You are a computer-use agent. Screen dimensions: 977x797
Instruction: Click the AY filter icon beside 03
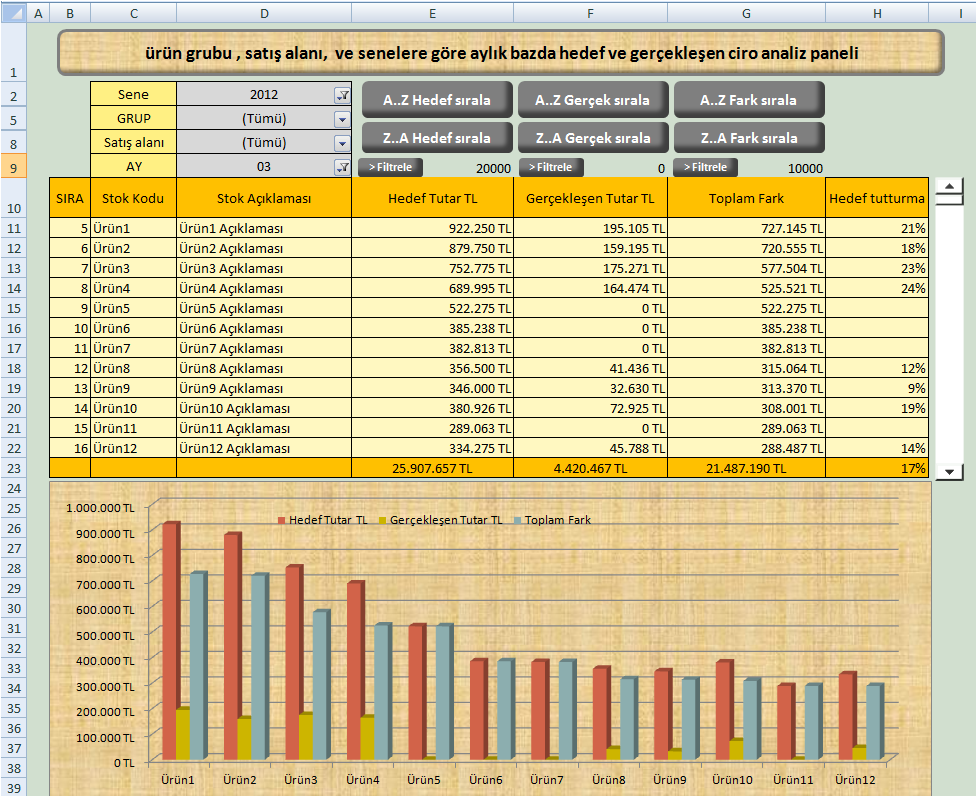point(342,167)
